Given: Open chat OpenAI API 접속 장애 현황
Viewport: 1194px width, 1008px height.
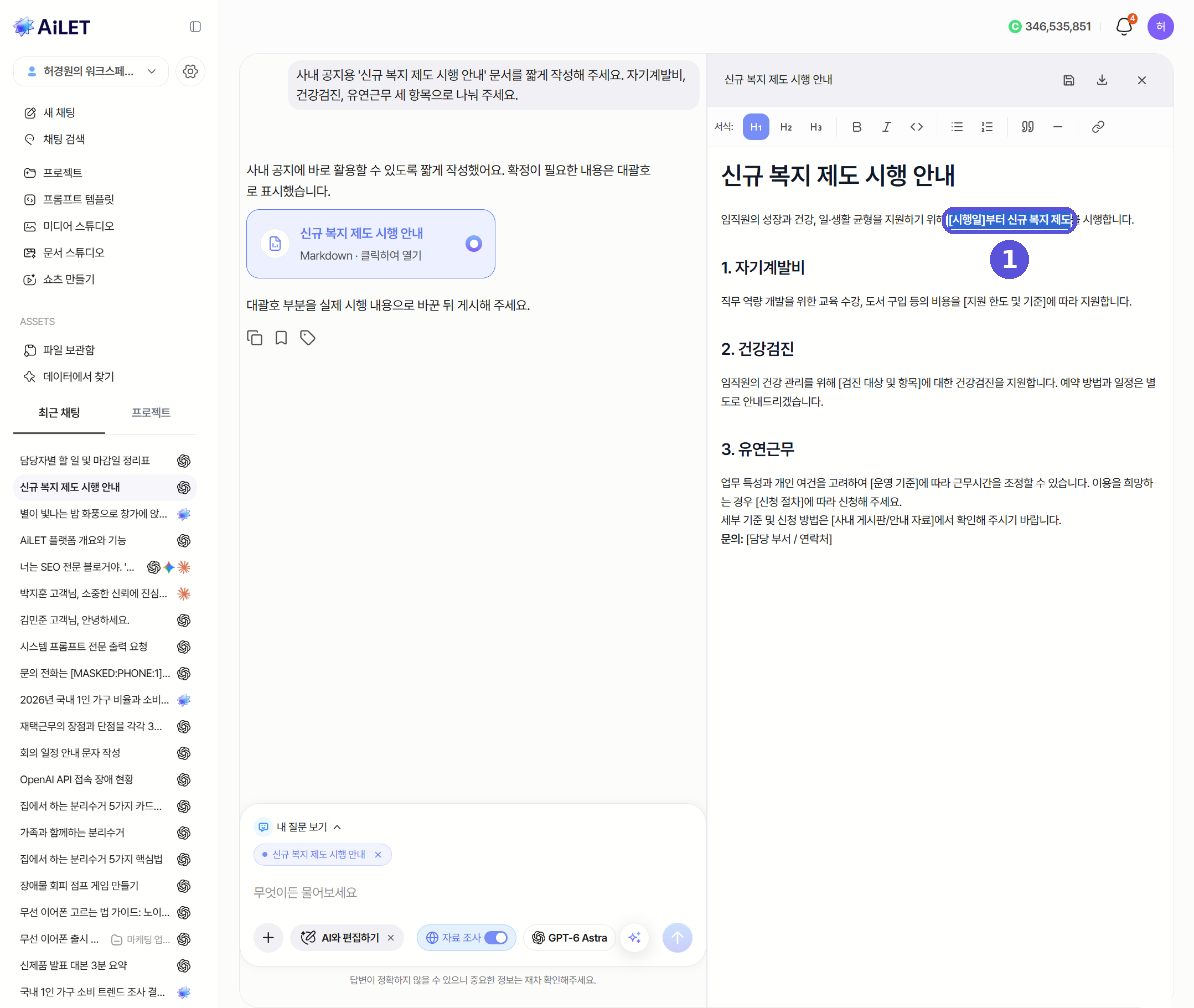Looking at the screenshot, I should pyautogui.click(x=105, y=780).
